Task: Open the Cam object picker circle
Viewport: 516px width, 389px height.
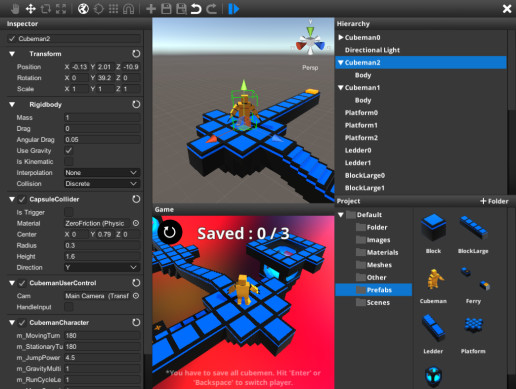Action: [136, 296]
